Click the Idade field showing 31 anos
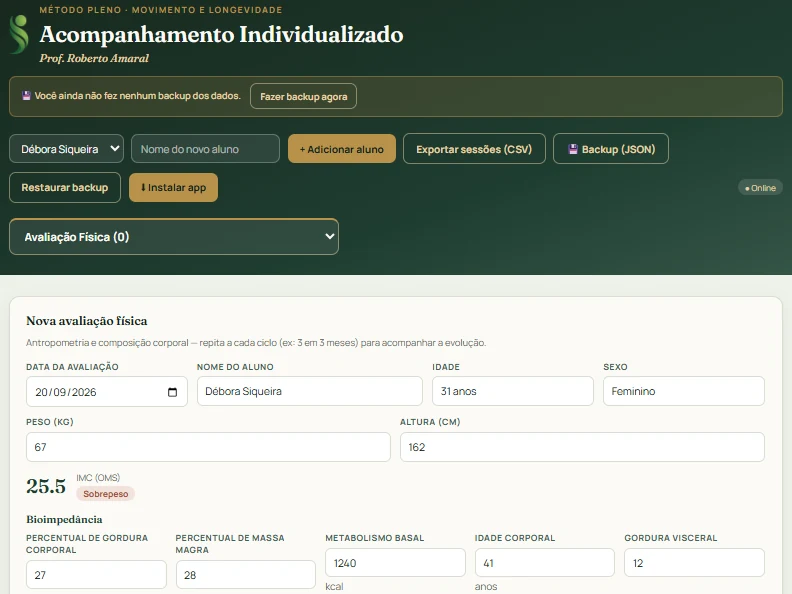This screenshot has height=594, width=792. click(x=513, y=391)
